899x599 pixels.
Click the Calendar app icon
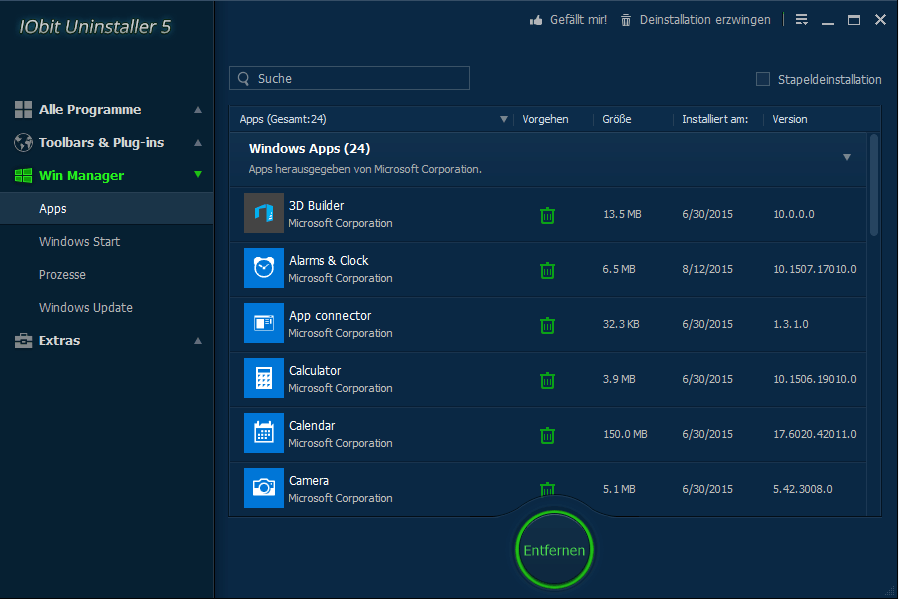coord(264,433)
